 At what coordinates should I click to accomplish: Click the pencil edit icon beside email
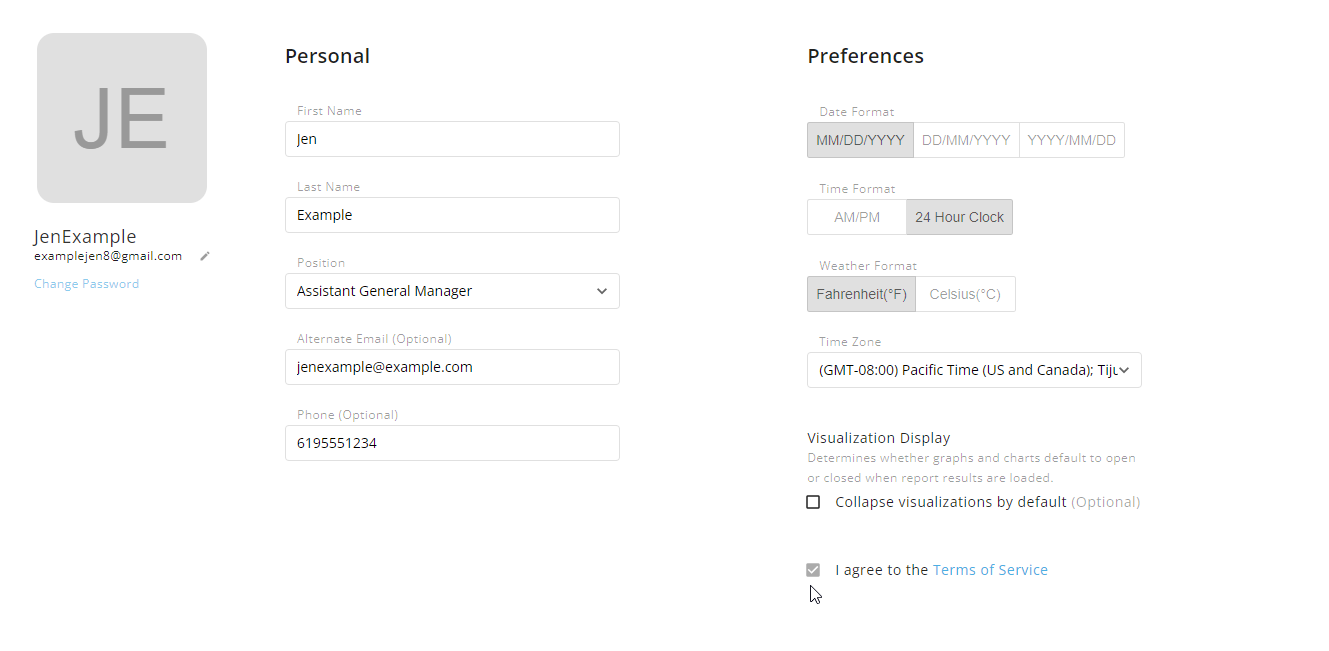click(x=205, y=256)
